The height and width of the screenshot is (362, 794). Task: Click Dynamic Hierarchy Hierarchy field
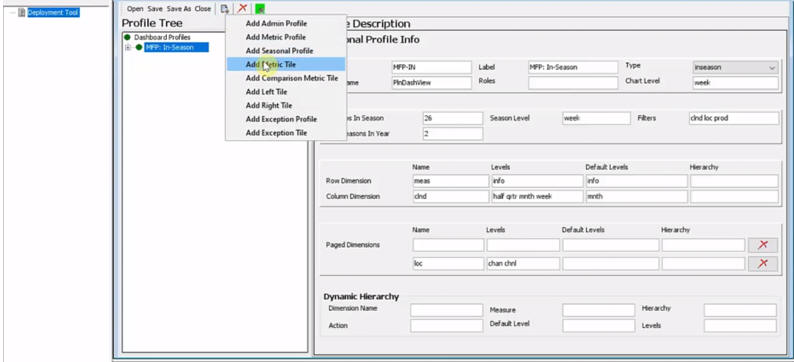coord(740,310)
